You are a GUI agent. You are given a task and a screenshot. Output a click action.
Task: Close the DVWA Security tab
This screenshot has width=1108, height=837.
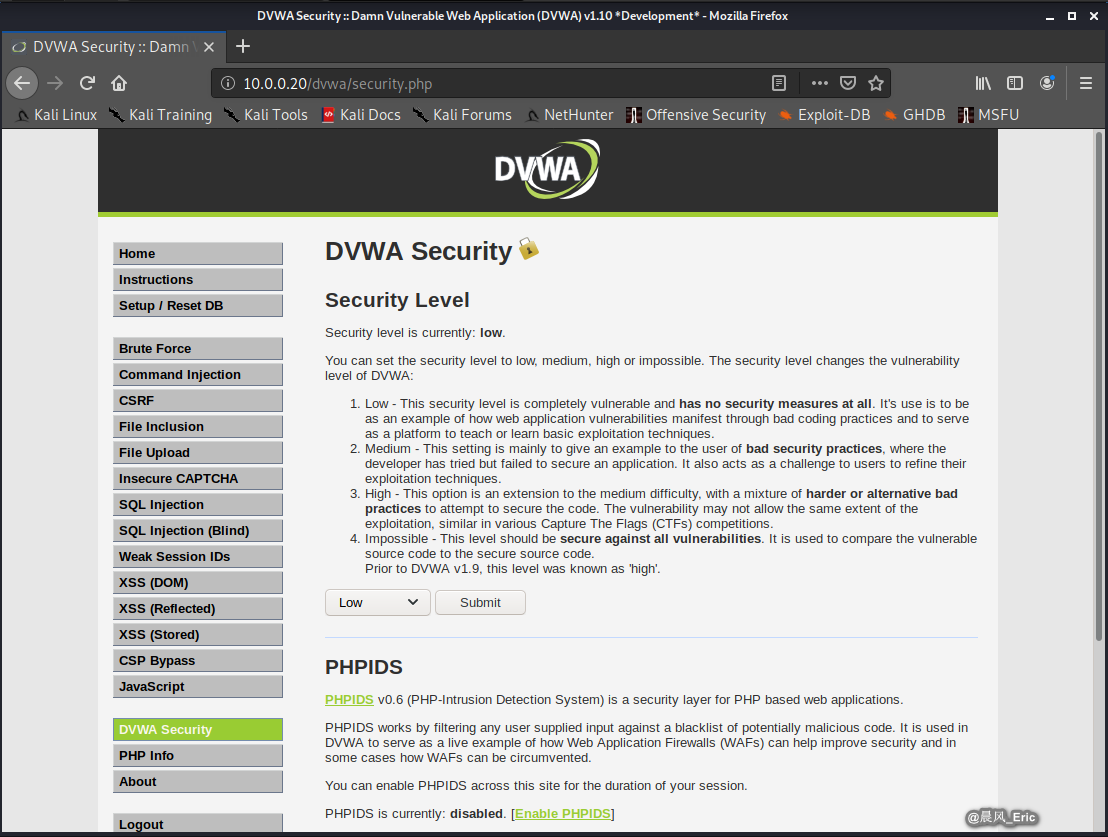(x=209, y=47)
